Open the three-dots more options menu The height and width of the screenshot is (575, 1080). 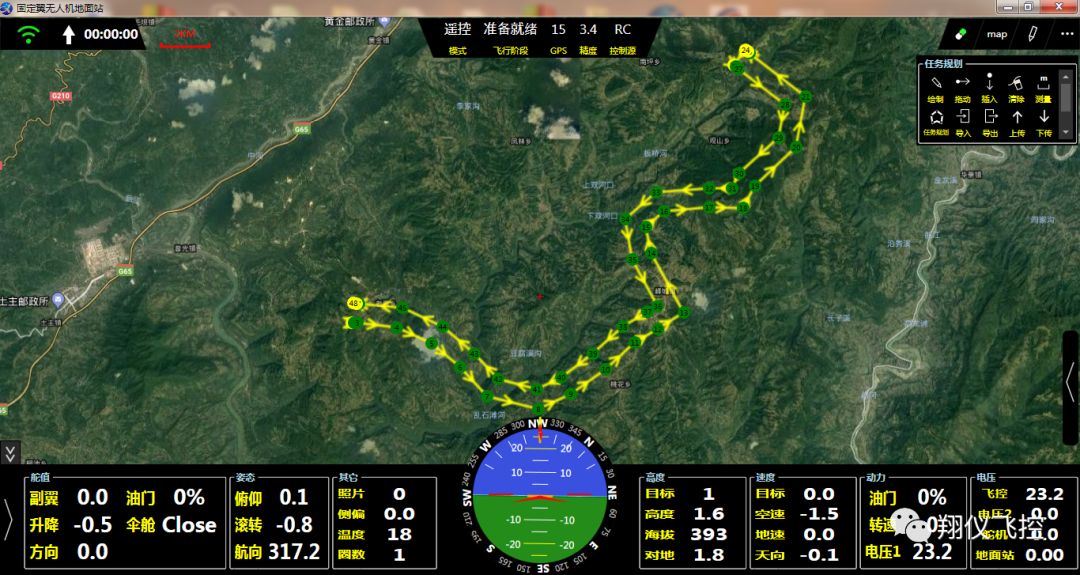pyautogui.click(x=1066, y=33)
